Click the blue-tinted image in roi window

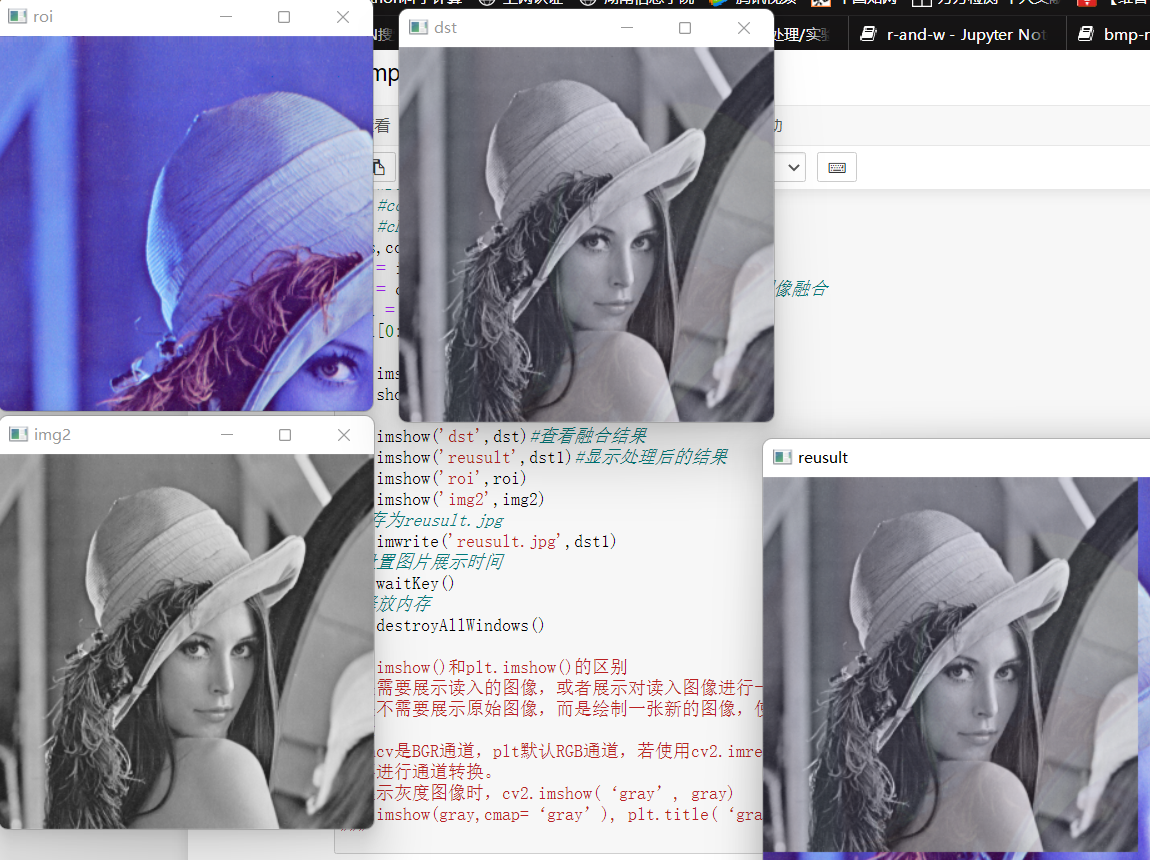(186, 224)
